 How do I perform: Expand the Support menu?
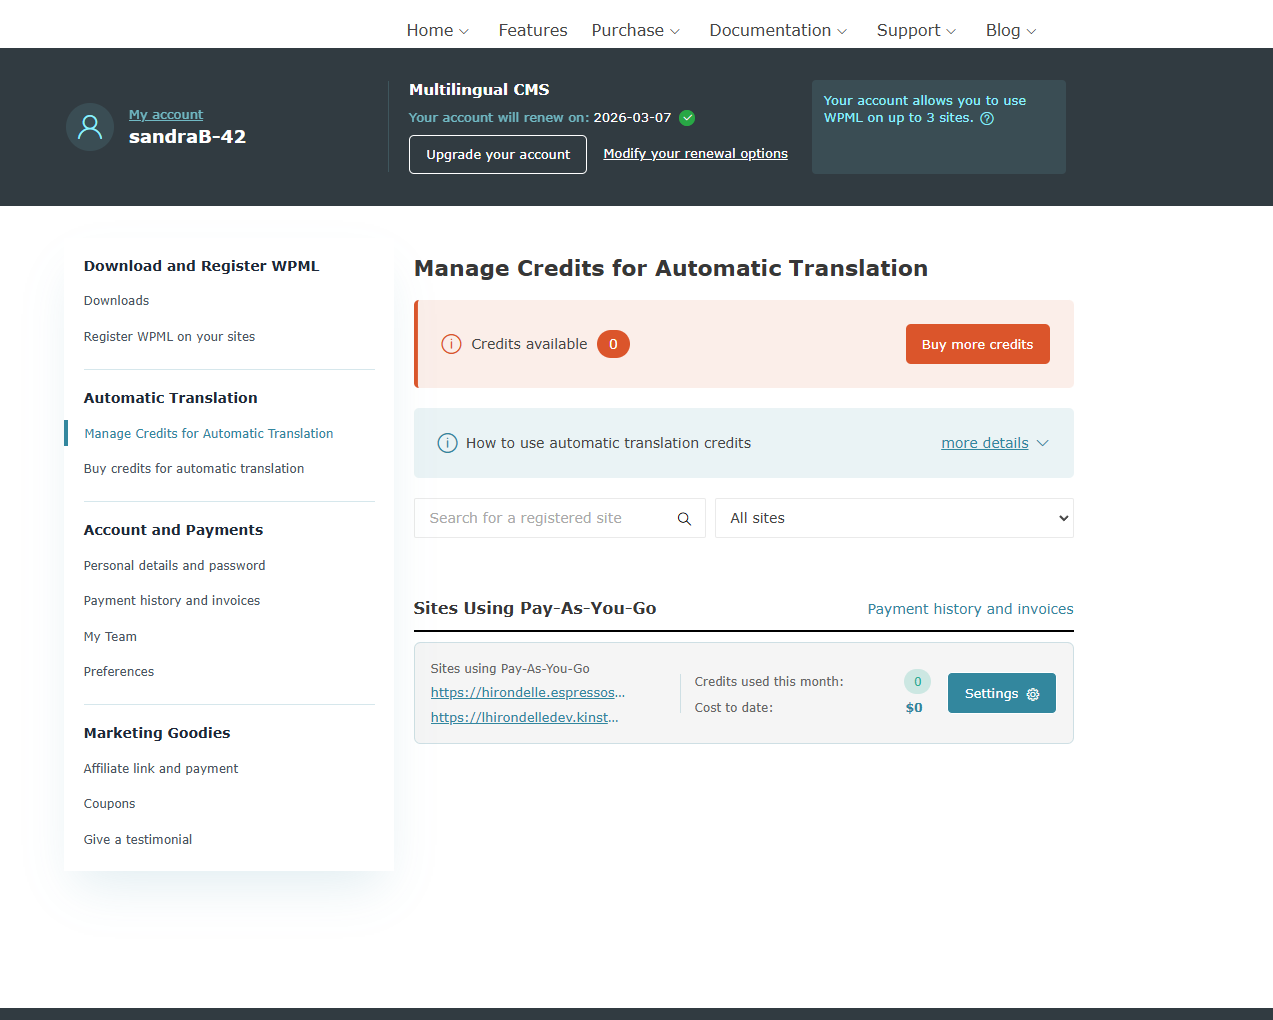(x=916, y=31)
